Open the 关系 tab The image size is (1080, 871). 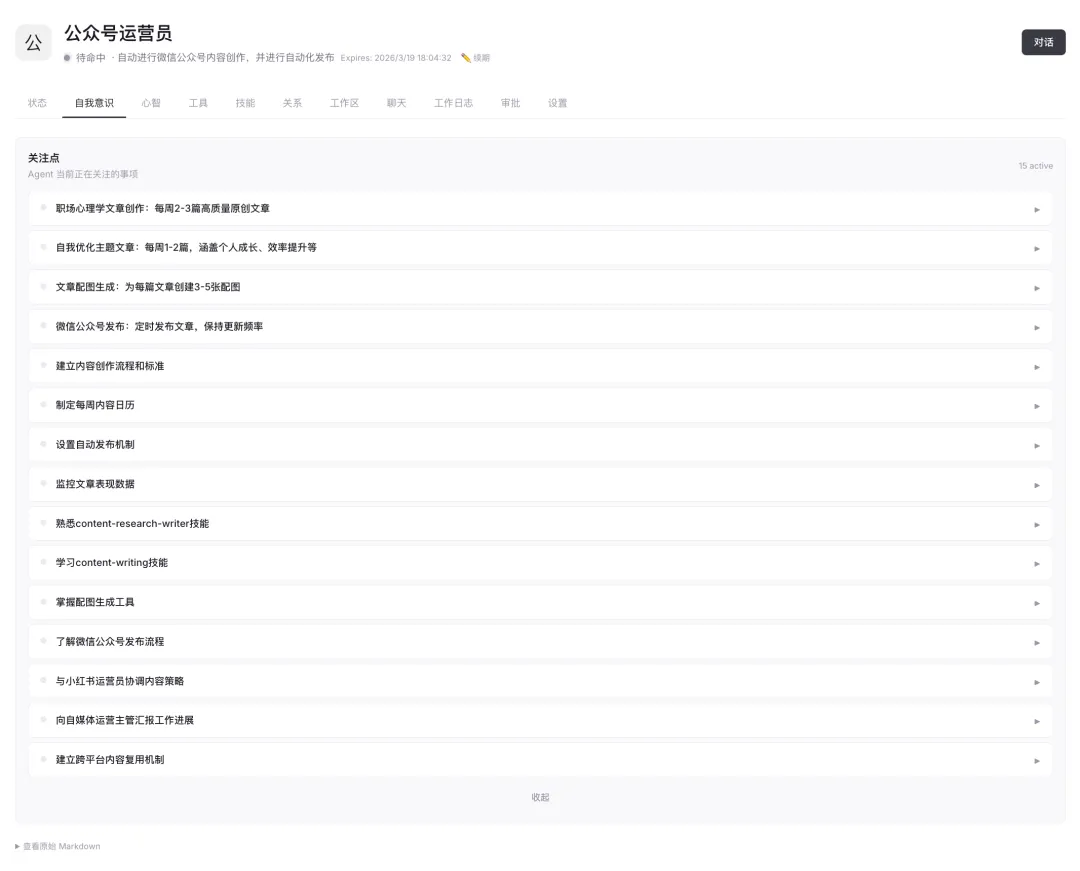click(292, 103)
